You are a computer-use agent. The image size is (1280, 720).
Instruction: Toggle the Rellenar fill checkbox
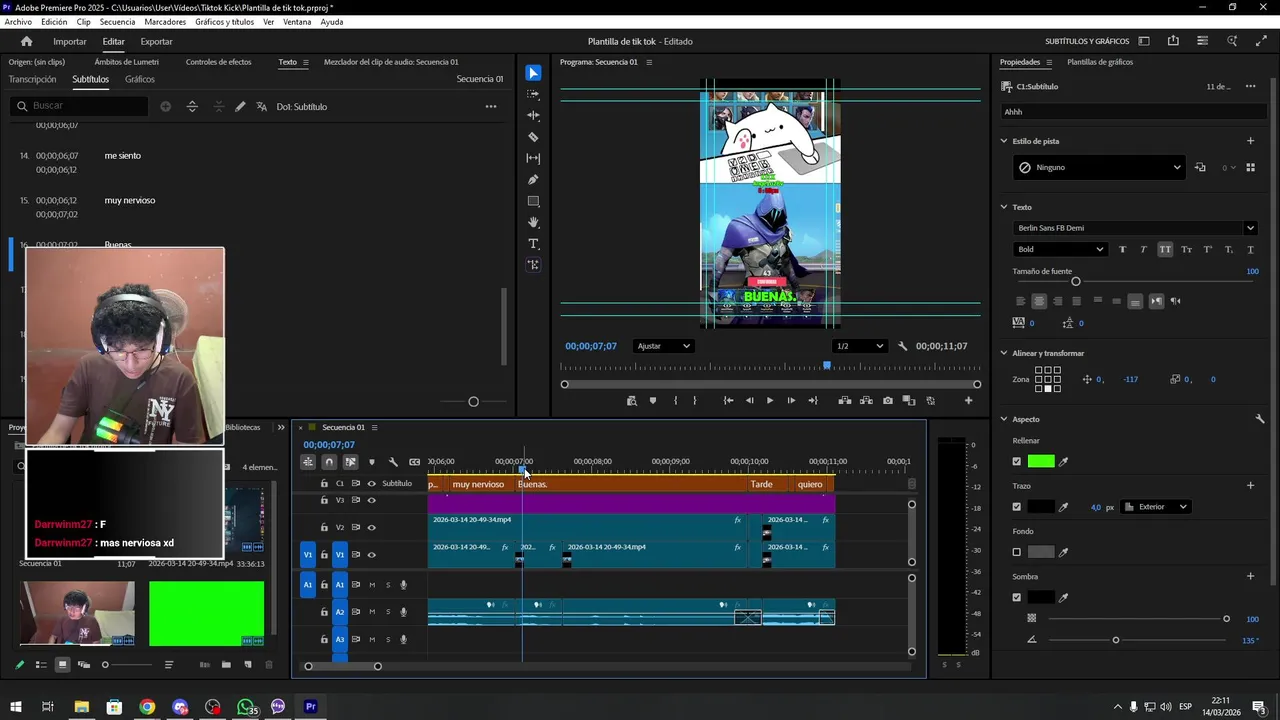(x=1017, y=461)
